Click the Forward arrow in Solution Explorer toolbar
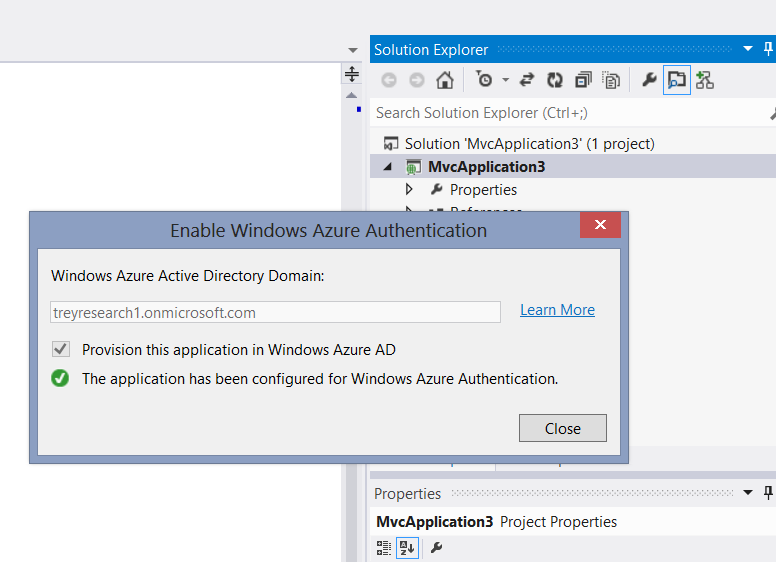Image resolution: width=776 pixels, height=562 pixels. pos(417,80)
